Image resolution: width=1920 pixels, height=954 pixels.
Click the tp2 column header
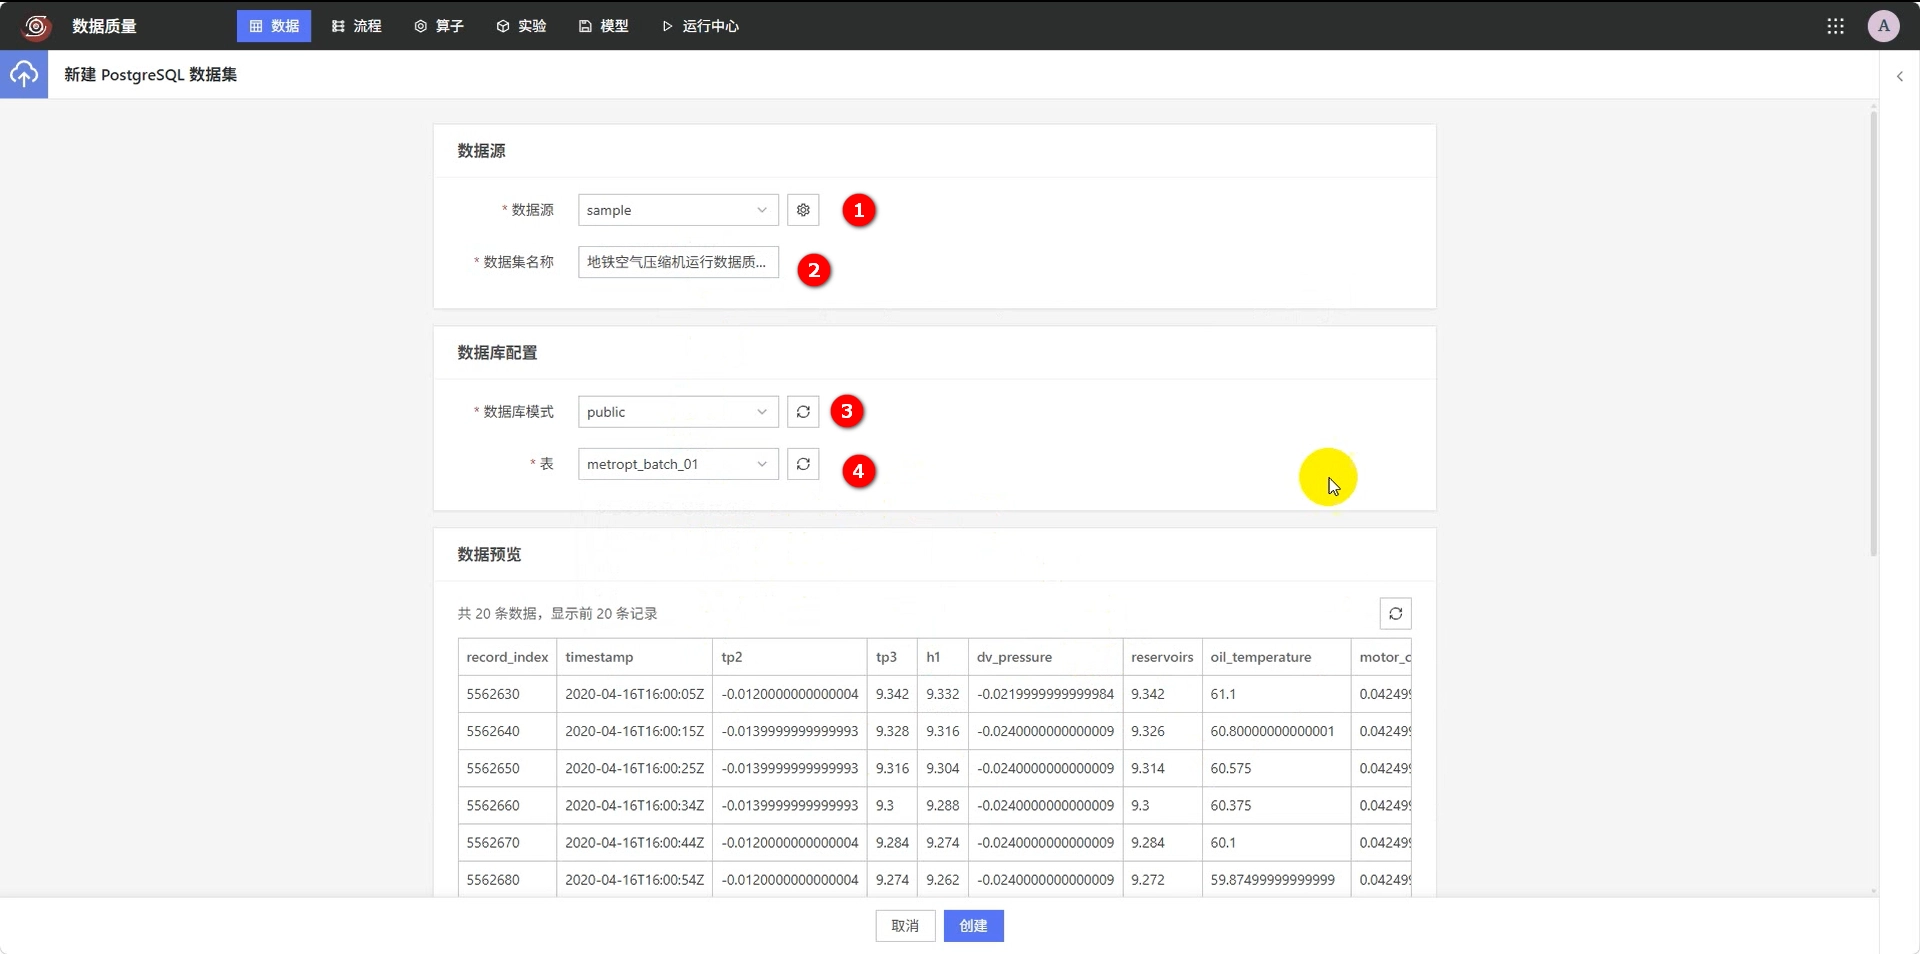pyautogui.click(x=790, y=657)
